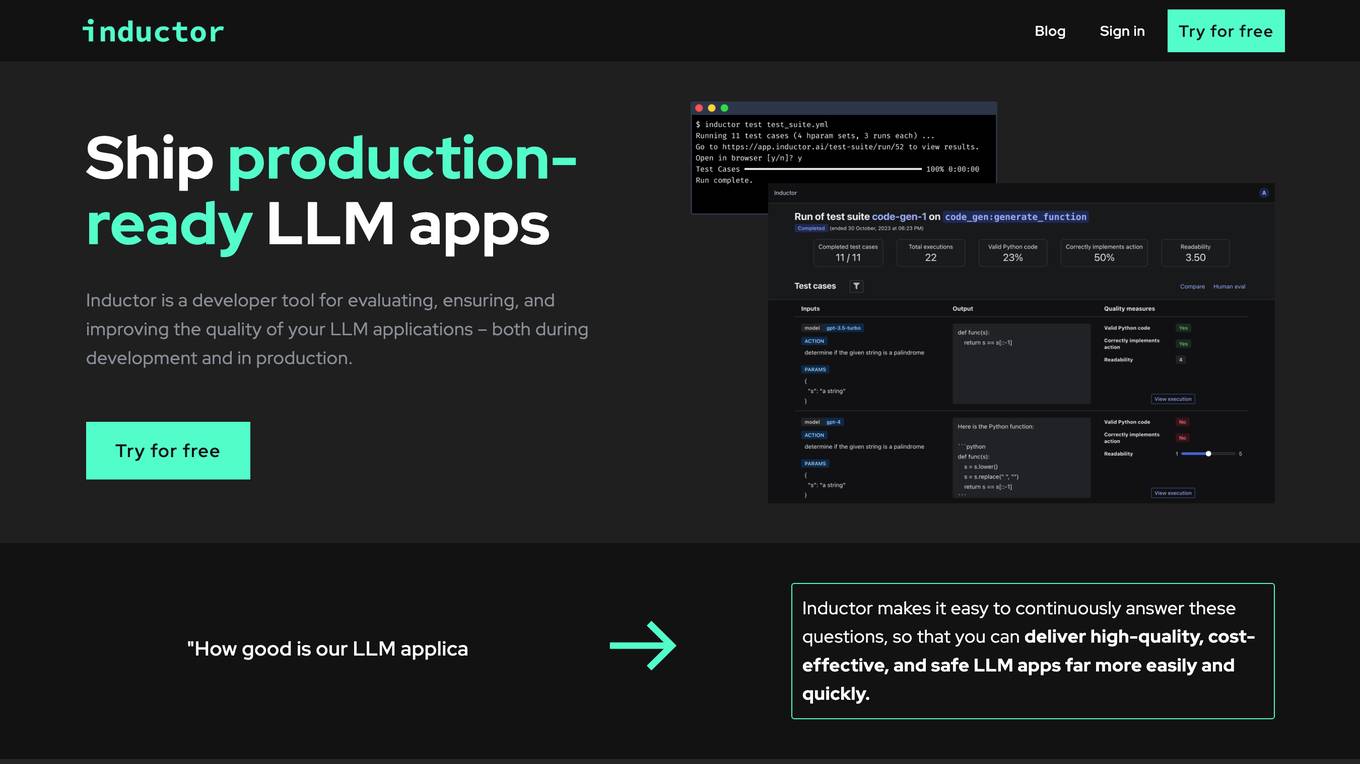Image resolution: width=1360 pixels, height=764 pixels.
Task: Click the paragraph starting 'Inductor is a developer tool'
Action: pyautogui.click(x=337, y=329)
